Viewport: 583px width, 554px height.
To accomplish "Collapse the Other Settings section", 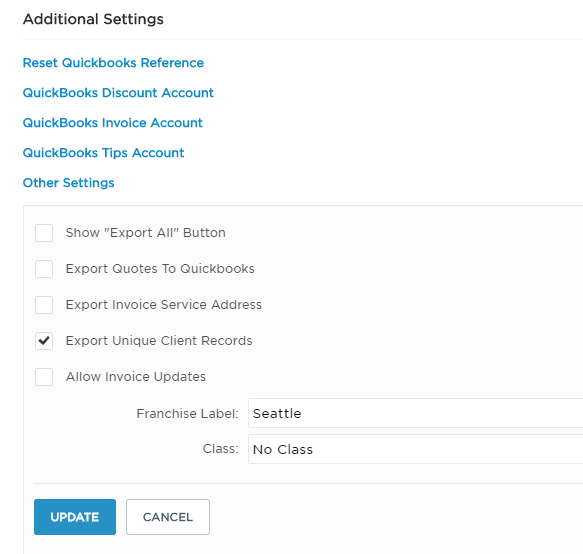I will (x=68, y=183).
